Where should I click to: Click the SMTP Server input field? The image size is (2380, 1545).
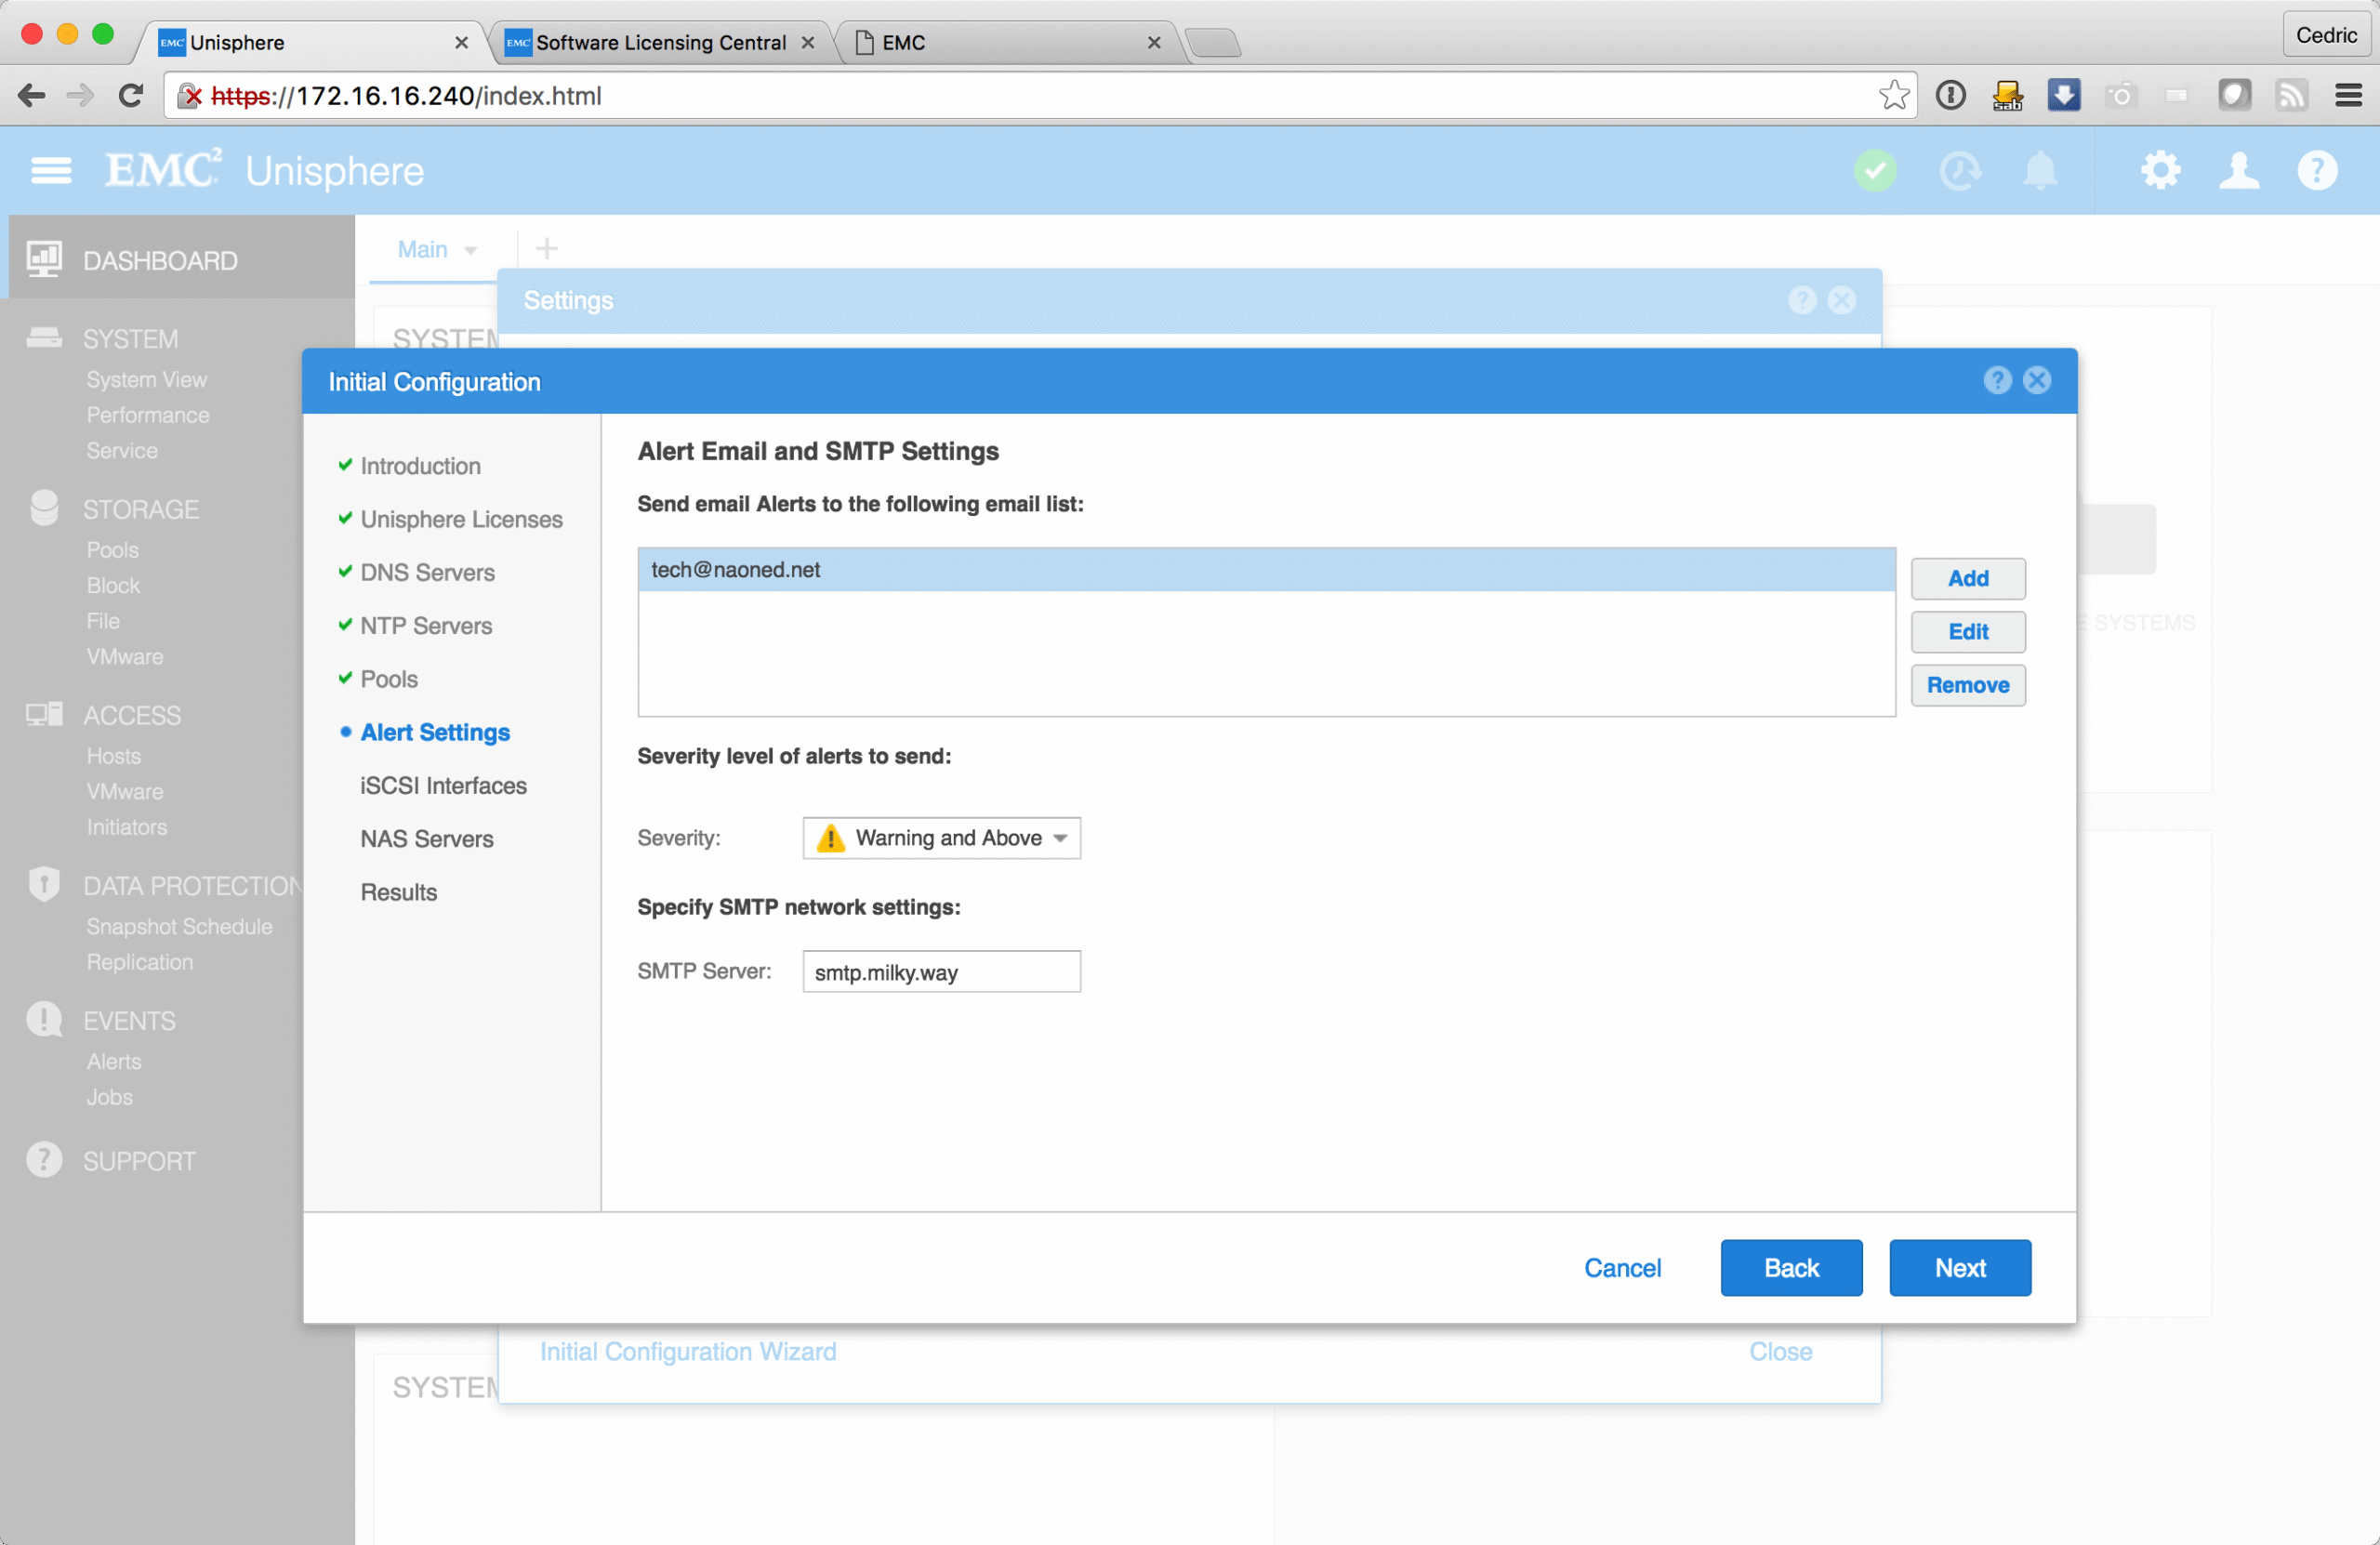pos(941,972)
